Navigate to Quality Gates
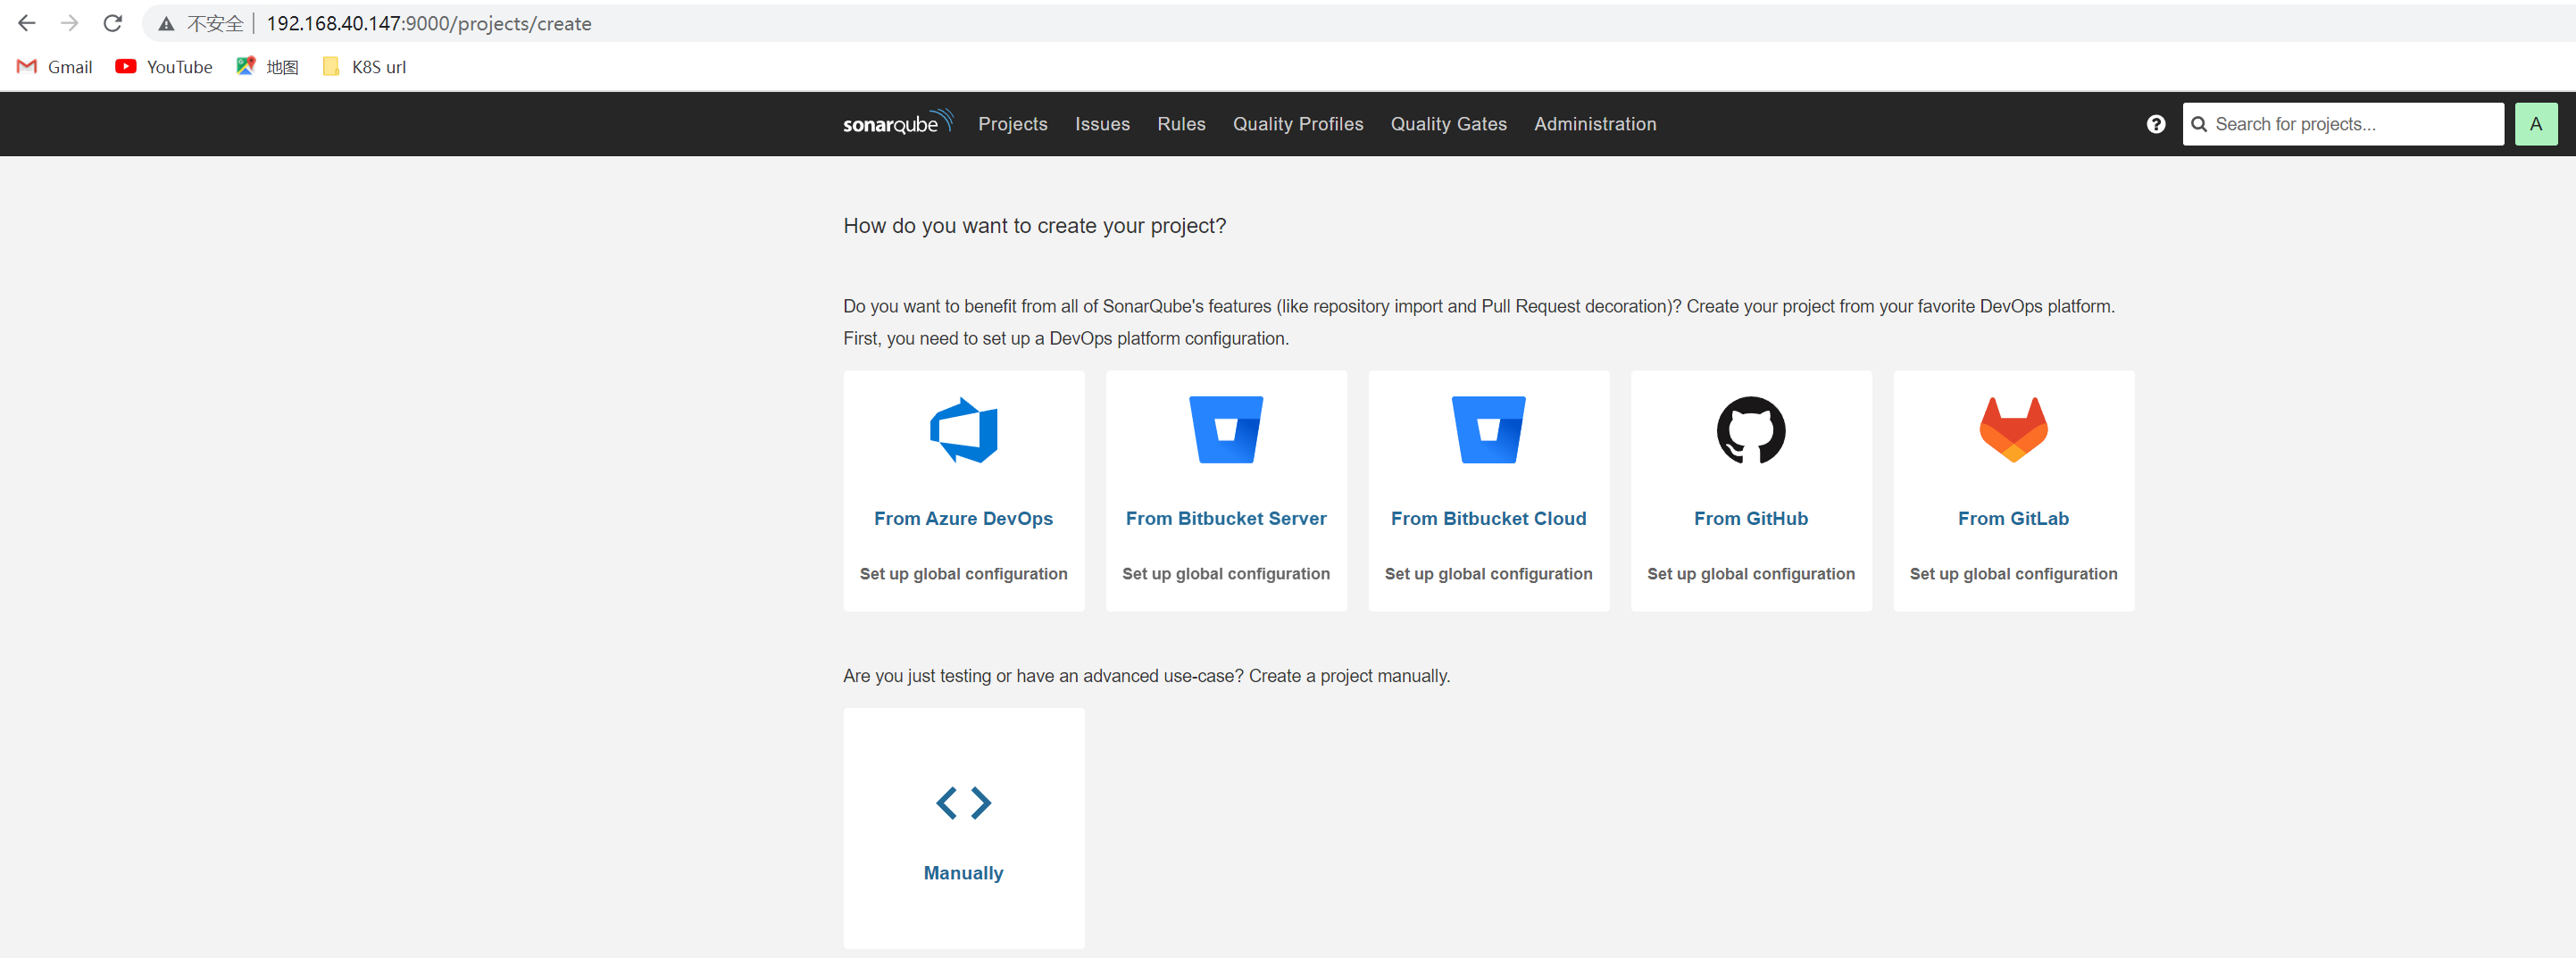This screenshot has height=958, width=2576. 1448,124
